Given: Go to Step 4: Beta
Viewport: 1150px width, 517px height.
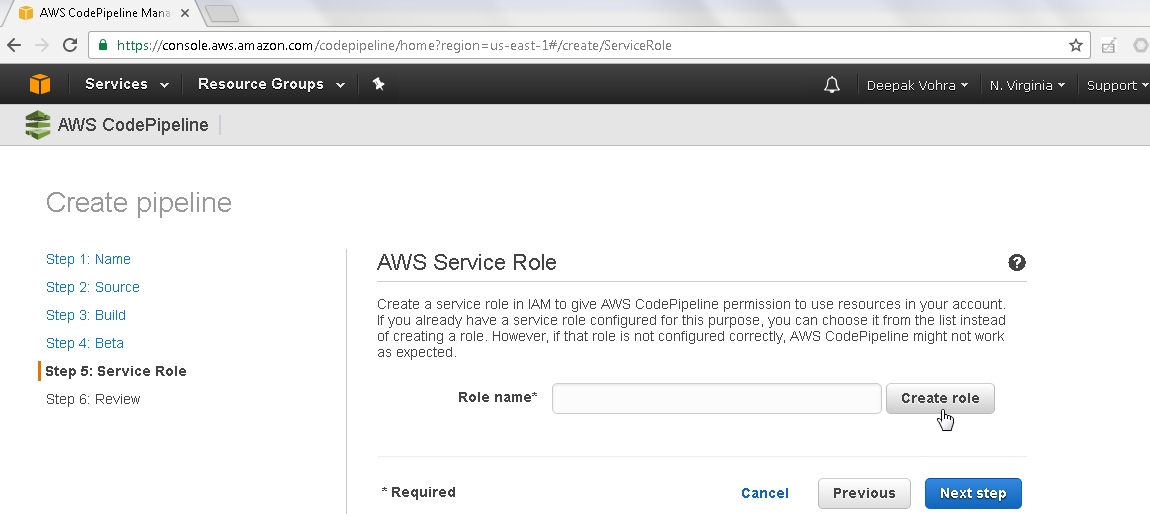Looking at the screenshot, I should pyautogui.click(x=84, y=342).
